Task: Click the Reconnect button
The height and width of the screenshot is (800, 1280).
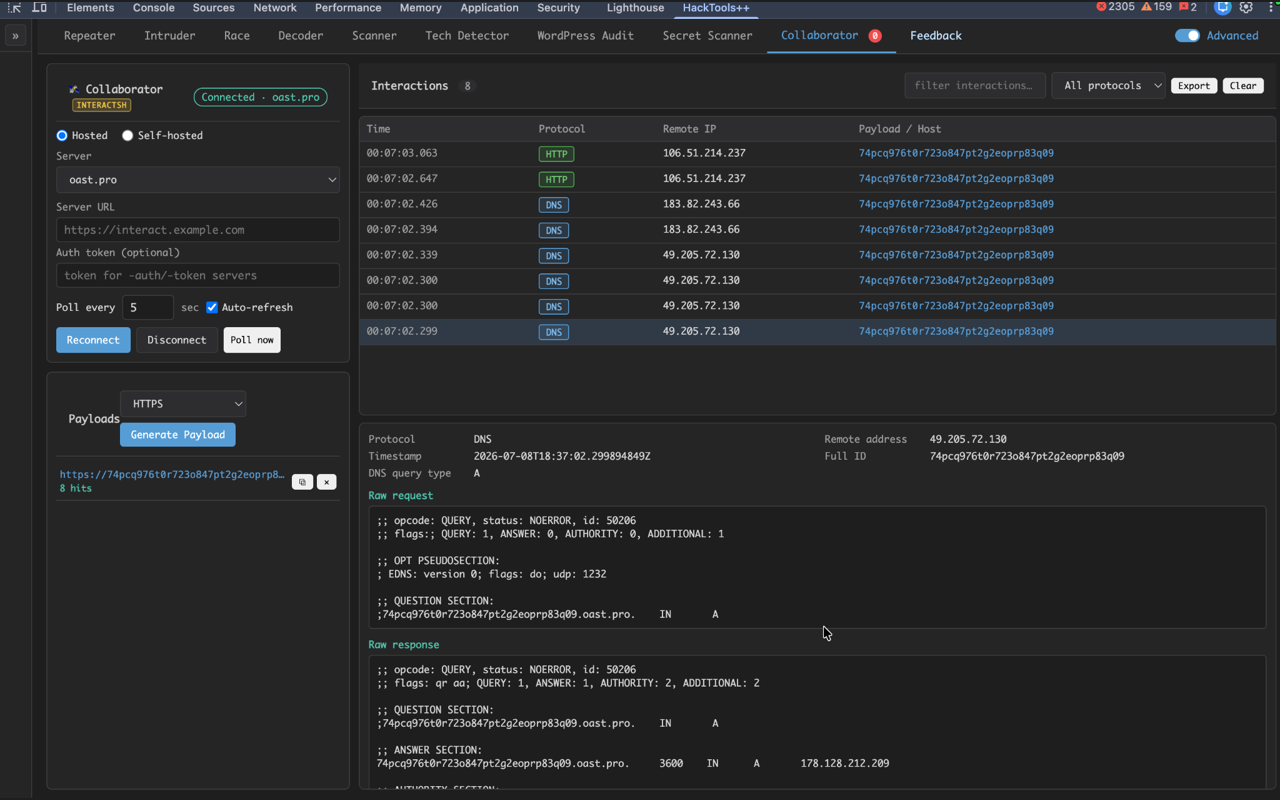Action: point(93,340)
